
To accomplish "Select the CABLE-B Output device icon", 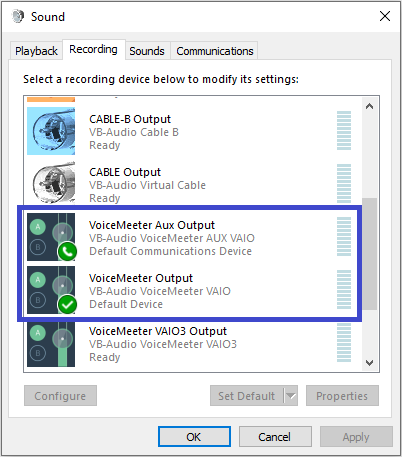I will click(x=51, y=131).
